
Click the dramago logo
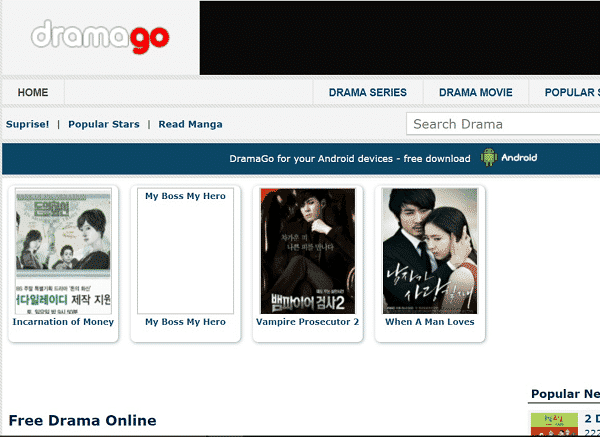[100, 37]
